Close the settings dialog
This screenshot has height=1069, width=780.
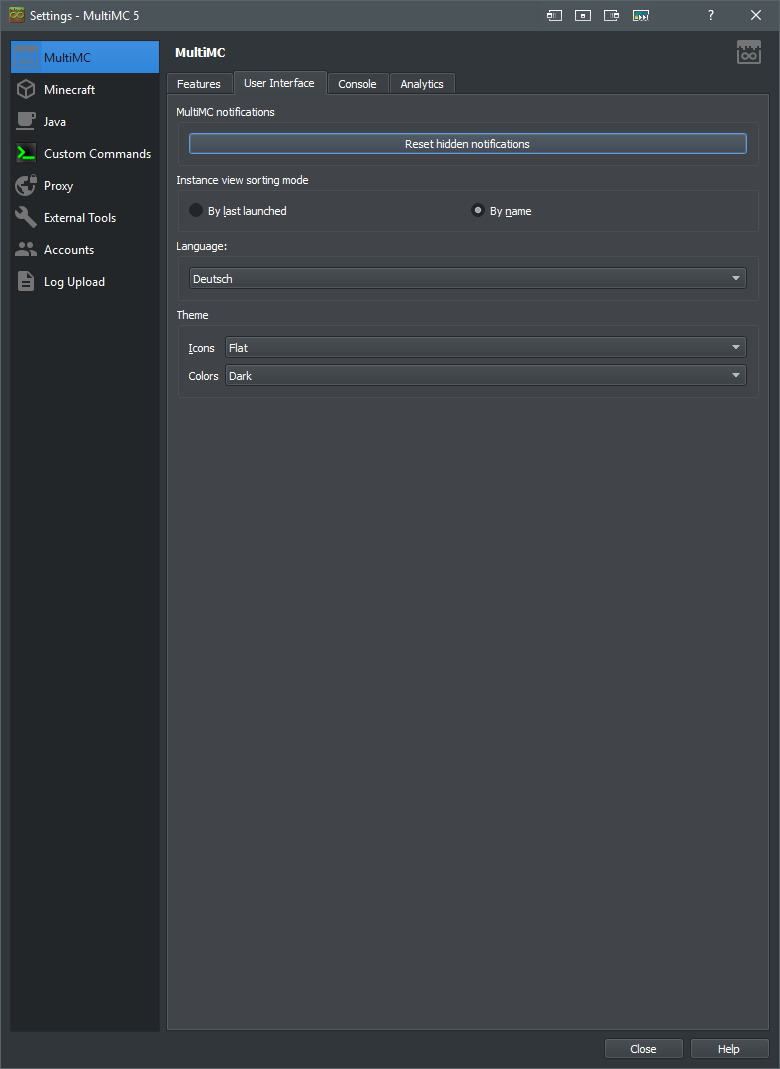pos(643,1048)
